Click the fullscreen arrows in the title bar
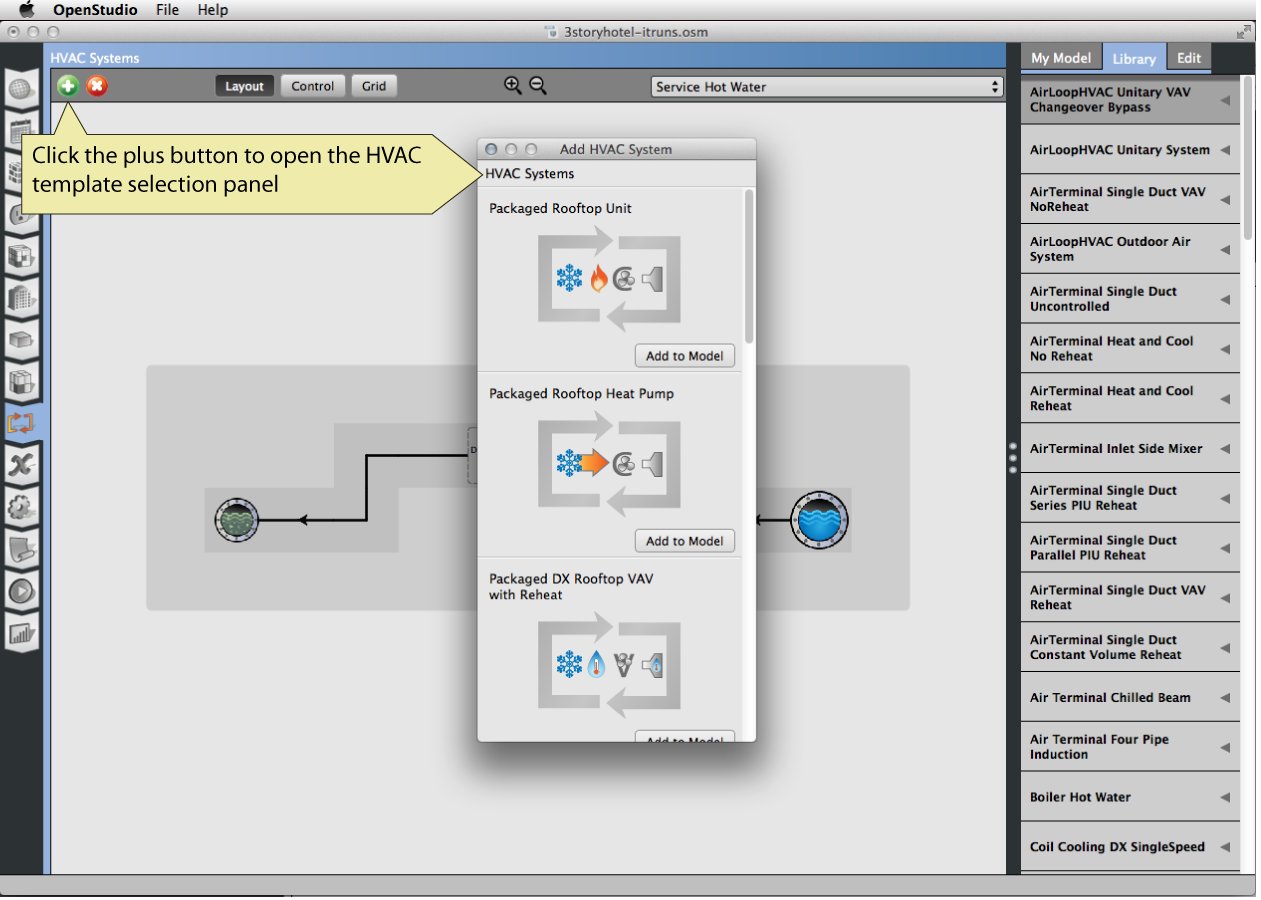 tap(1244, 32)
